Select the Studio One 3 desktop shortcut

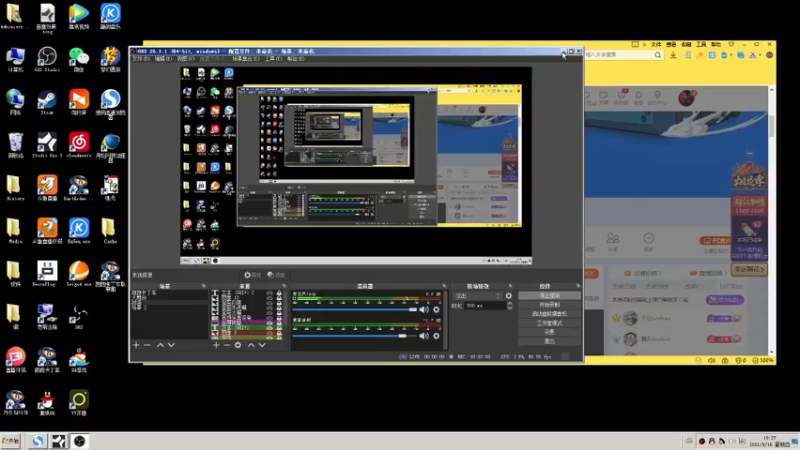[47, 145]
